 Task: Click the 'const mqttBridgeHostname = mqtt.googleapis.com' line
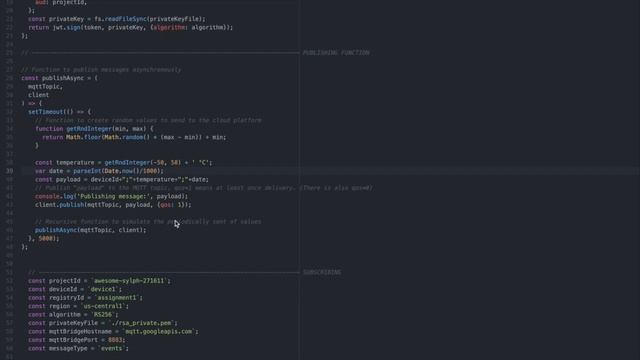point(113,331)
